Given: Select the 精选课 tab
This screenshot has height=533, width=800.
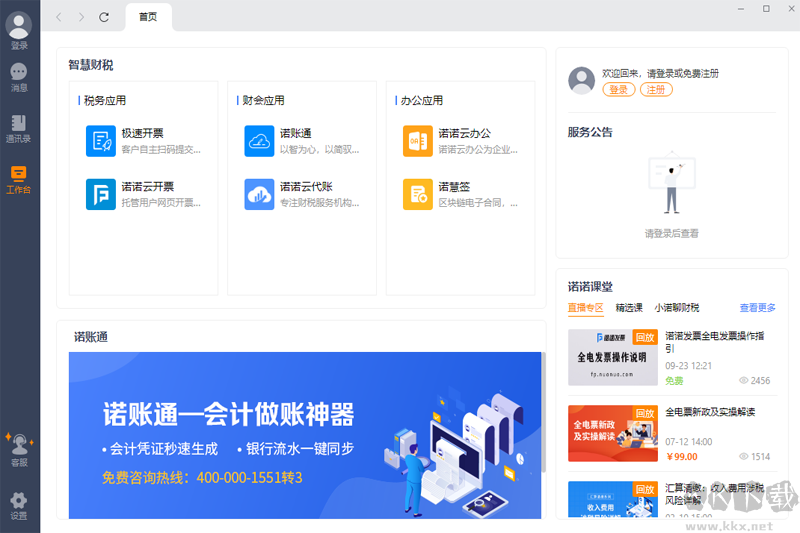Looking at the screenshot, I should pyautogui.click(x=629, y=308).
